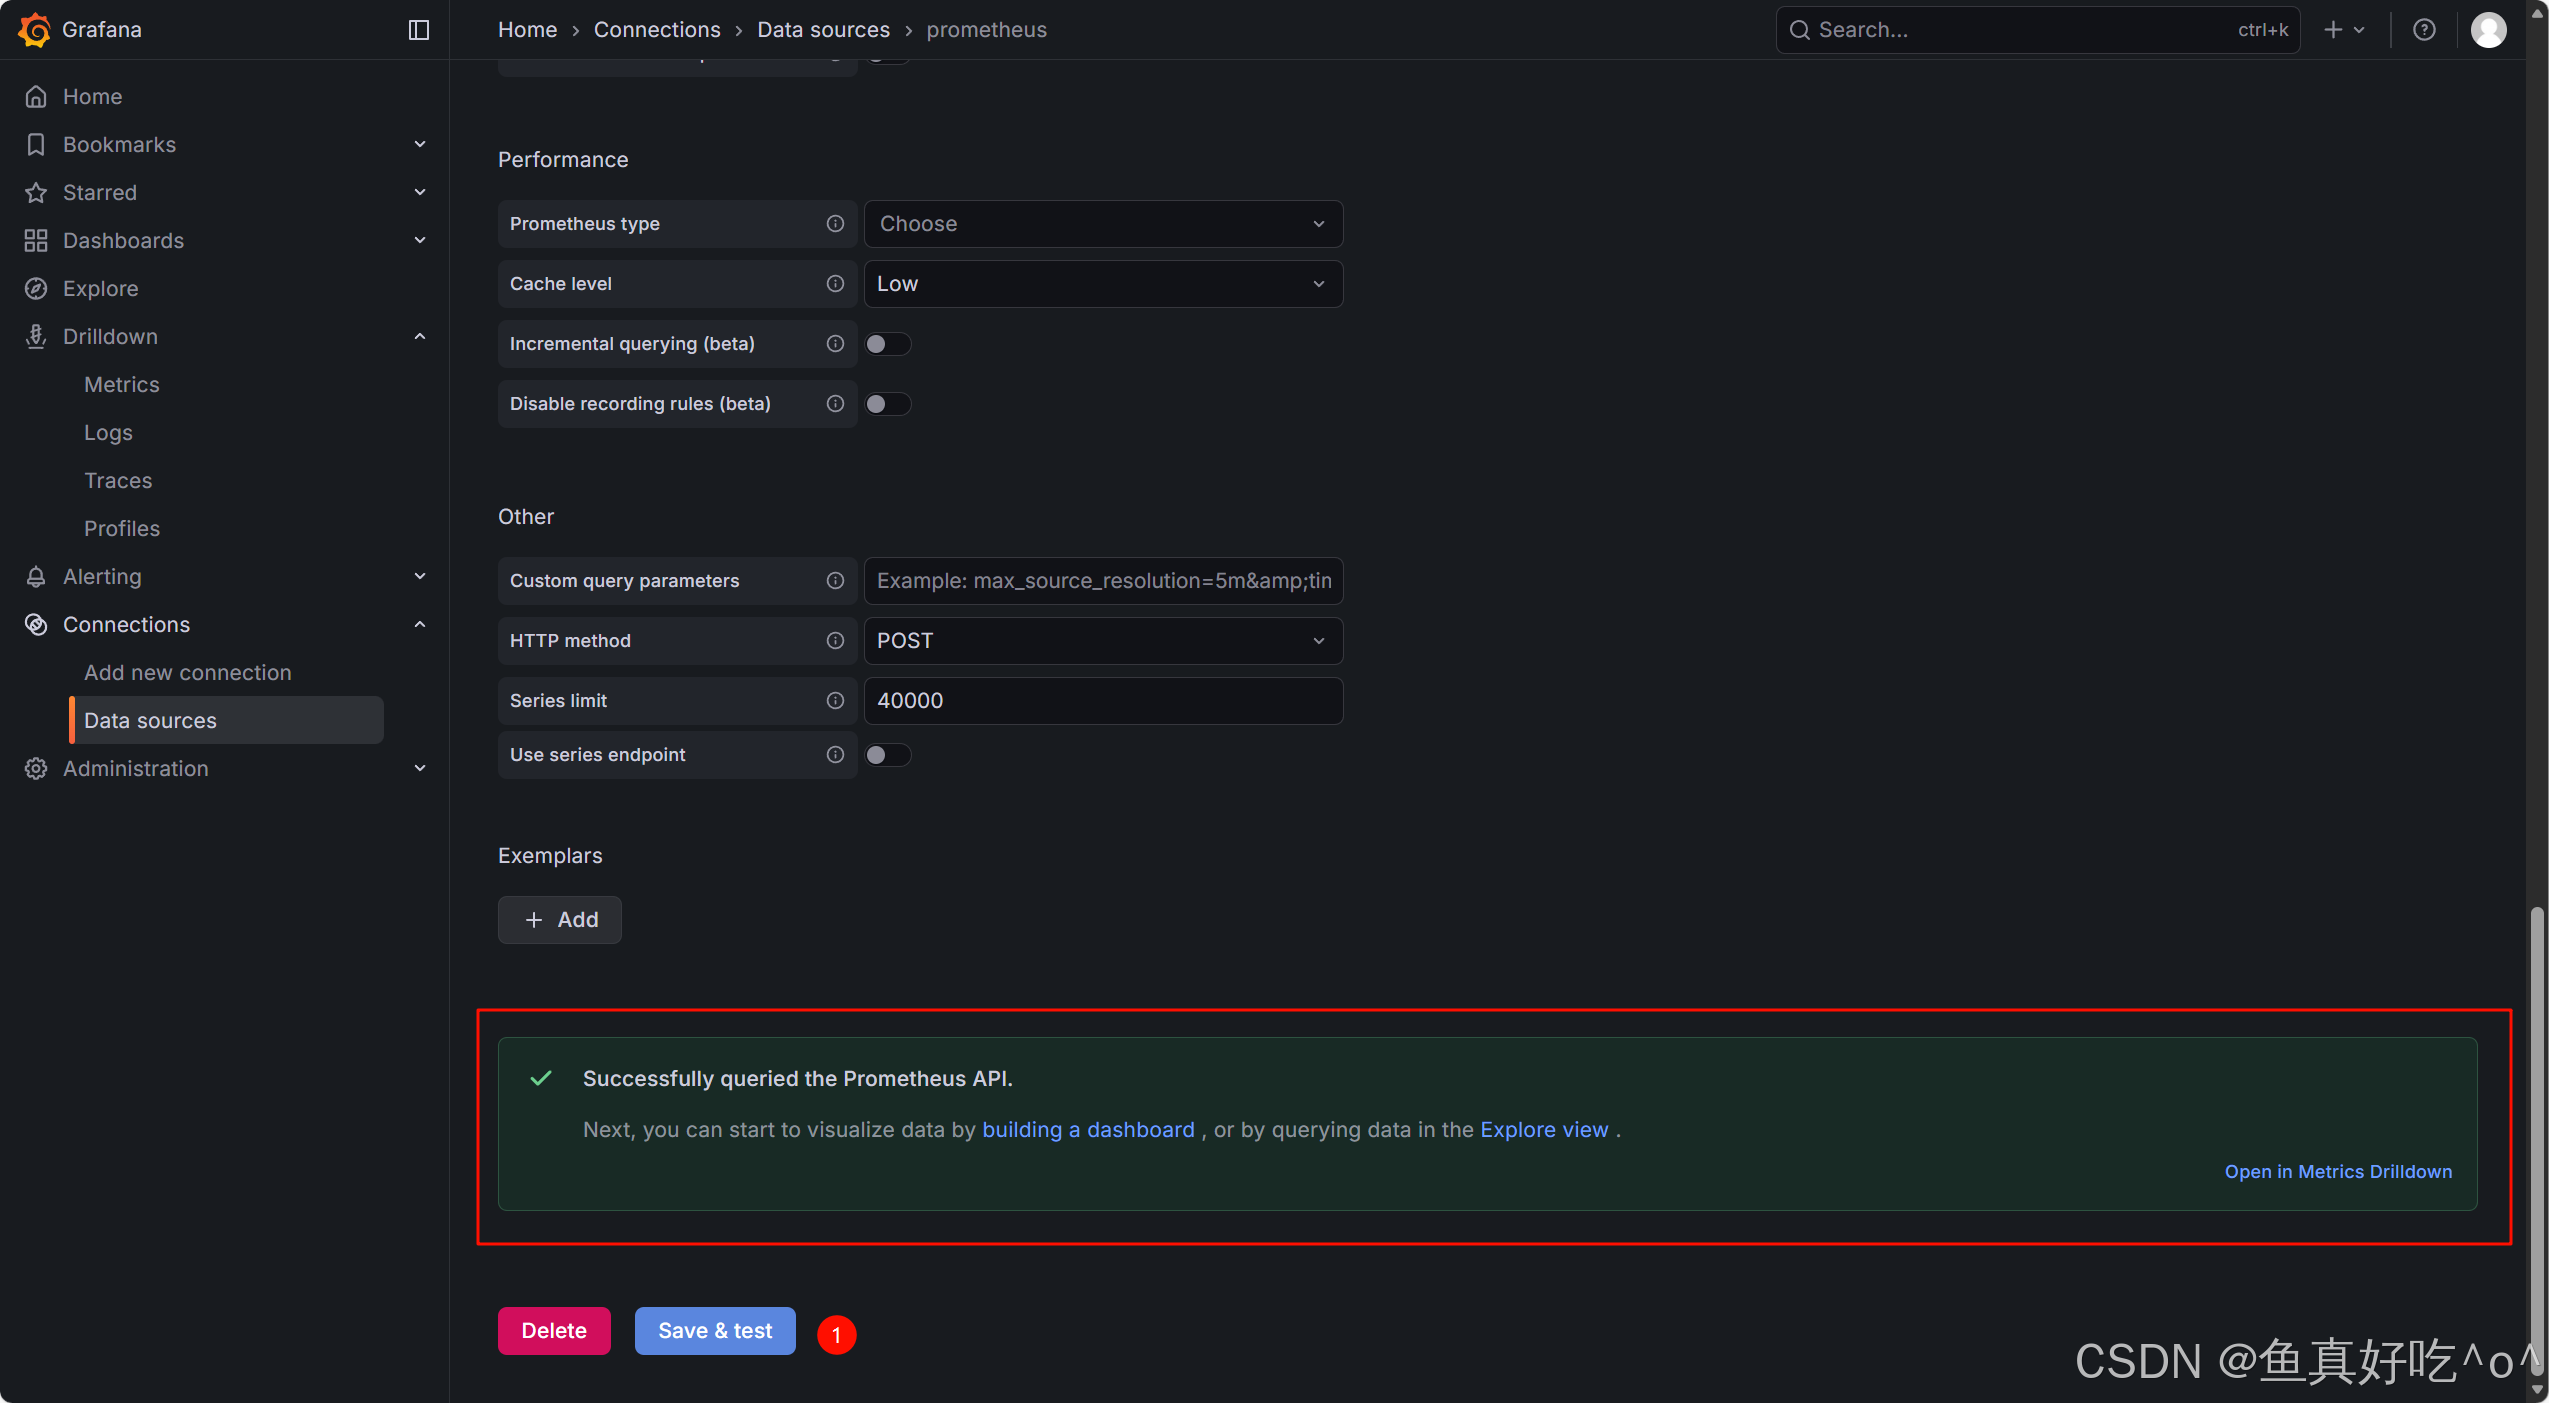Click info icon beside HTTP method
The width and height of the screenshot is (2549, 1403).
click(x=835, y=641)
